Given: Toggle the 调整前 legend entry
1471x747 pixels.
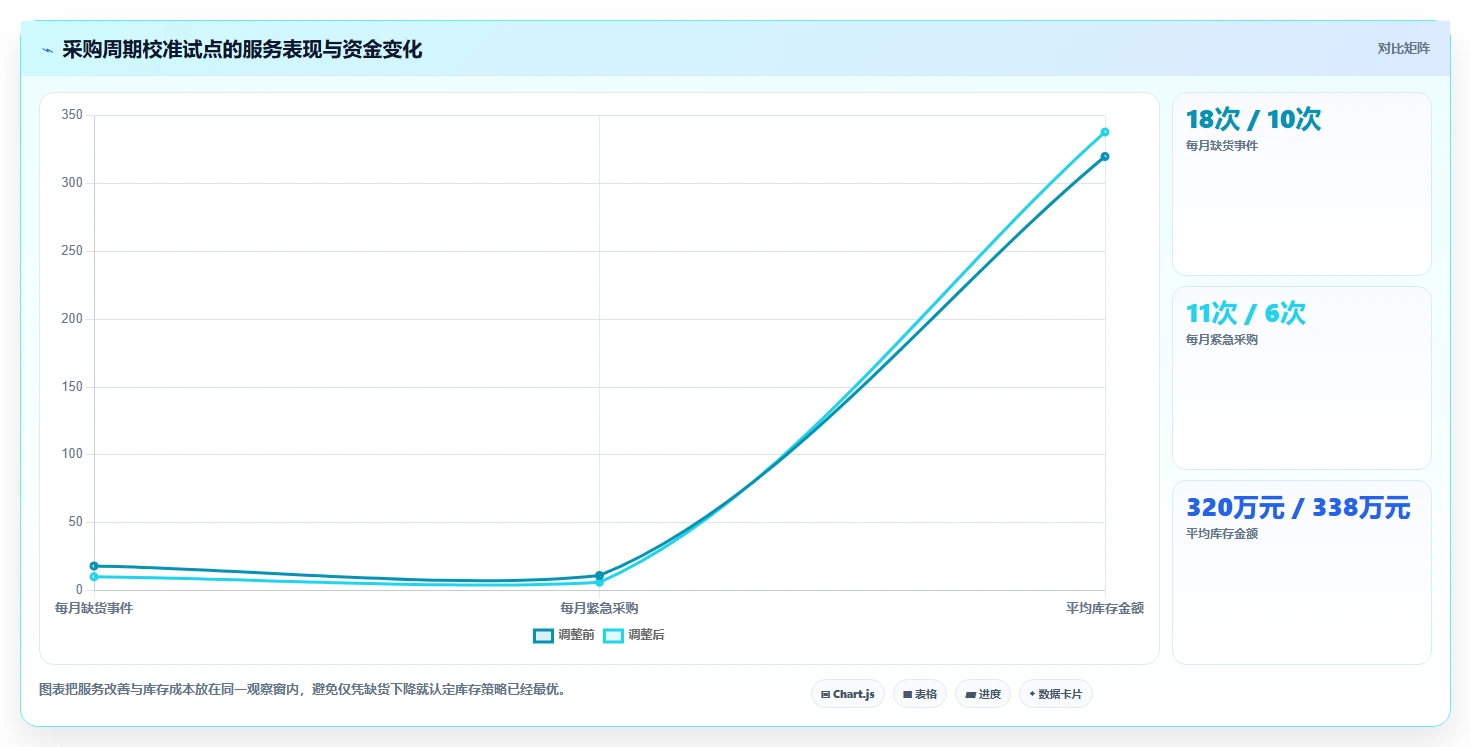Looking at the screenshot, I should [564, 635].
